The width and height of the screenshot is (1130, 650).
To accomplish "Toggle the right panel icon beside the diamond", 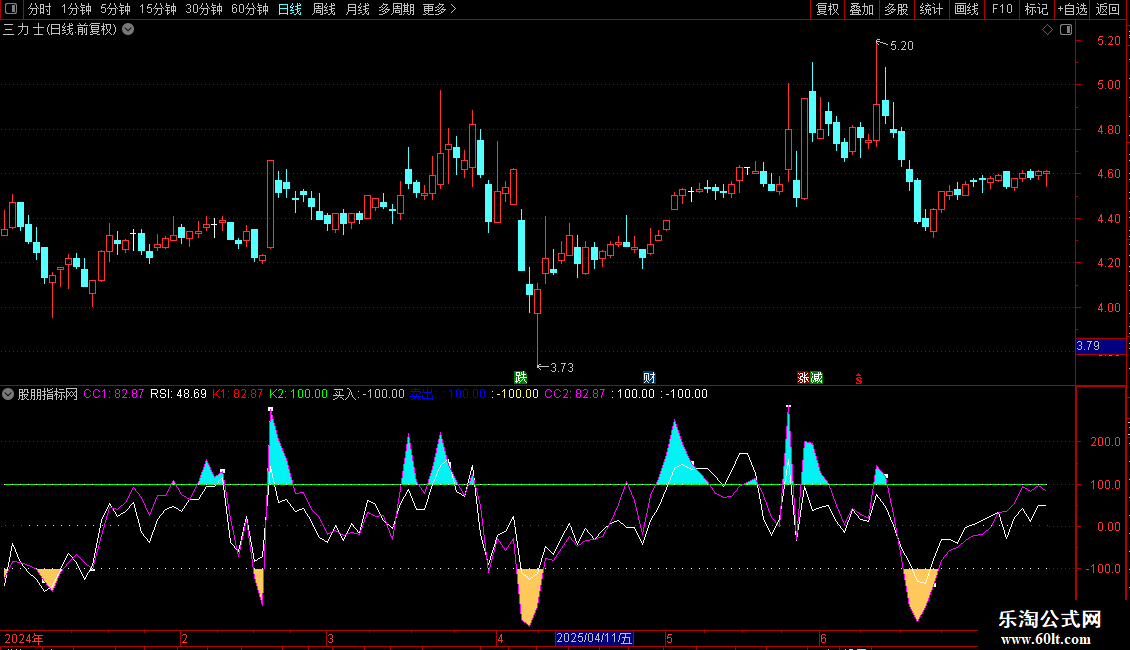I will [1066, 30].
